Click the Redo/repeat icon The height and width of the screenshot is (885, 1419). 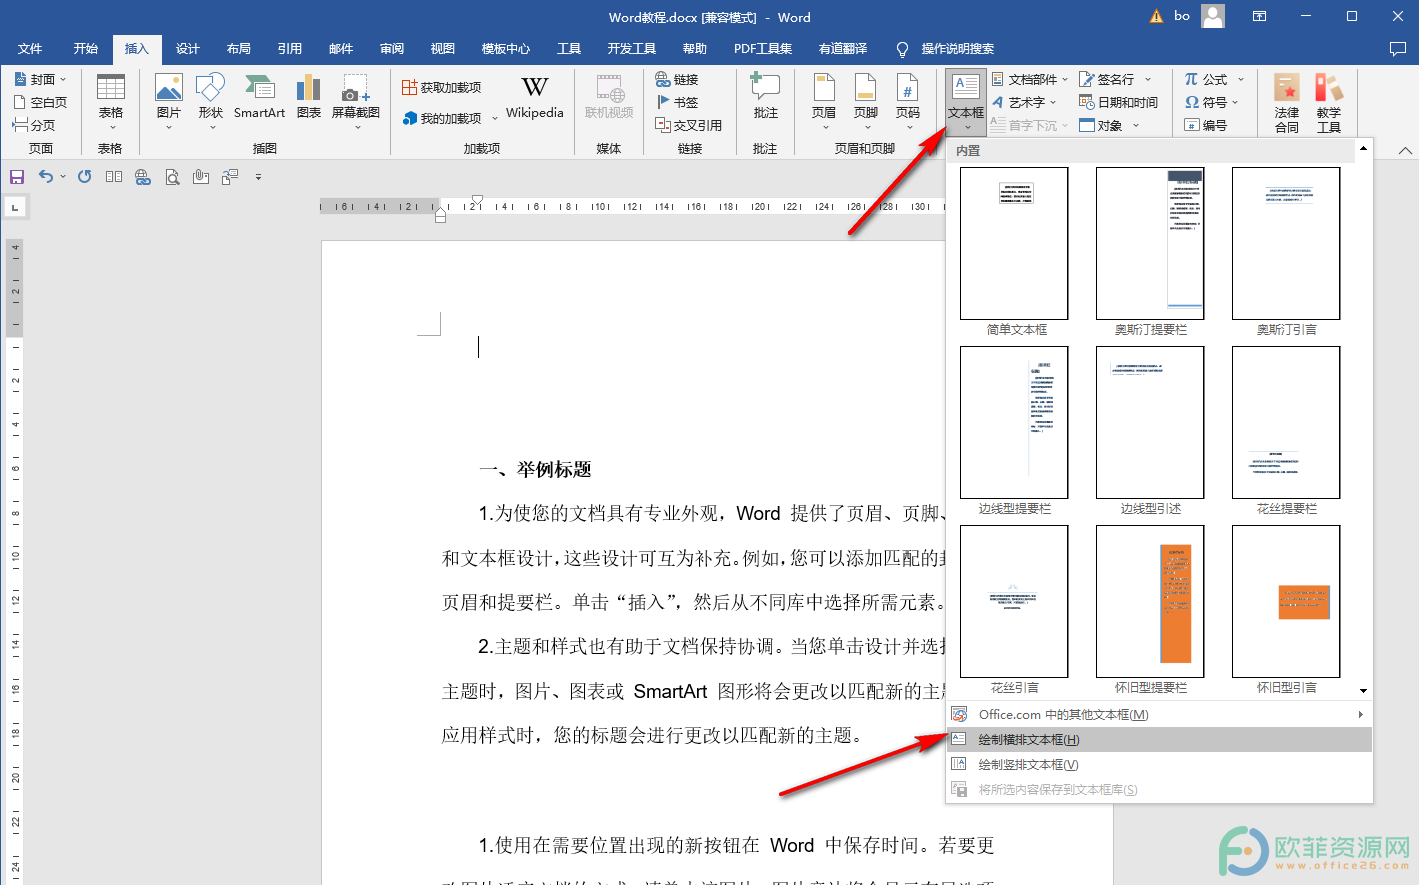(x=85, y=177)
